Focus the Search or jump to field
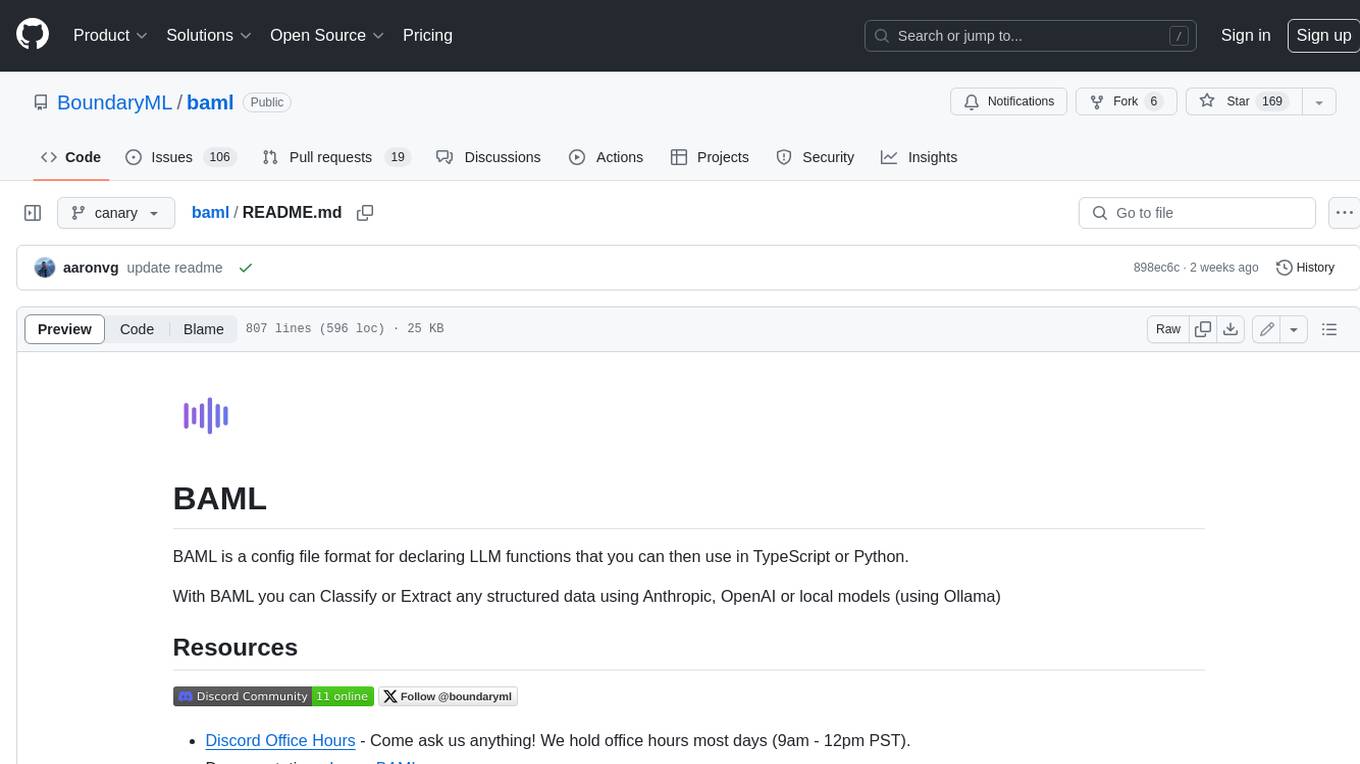Viewport: 1360px width, 764px height. [x=1031, y=36]
